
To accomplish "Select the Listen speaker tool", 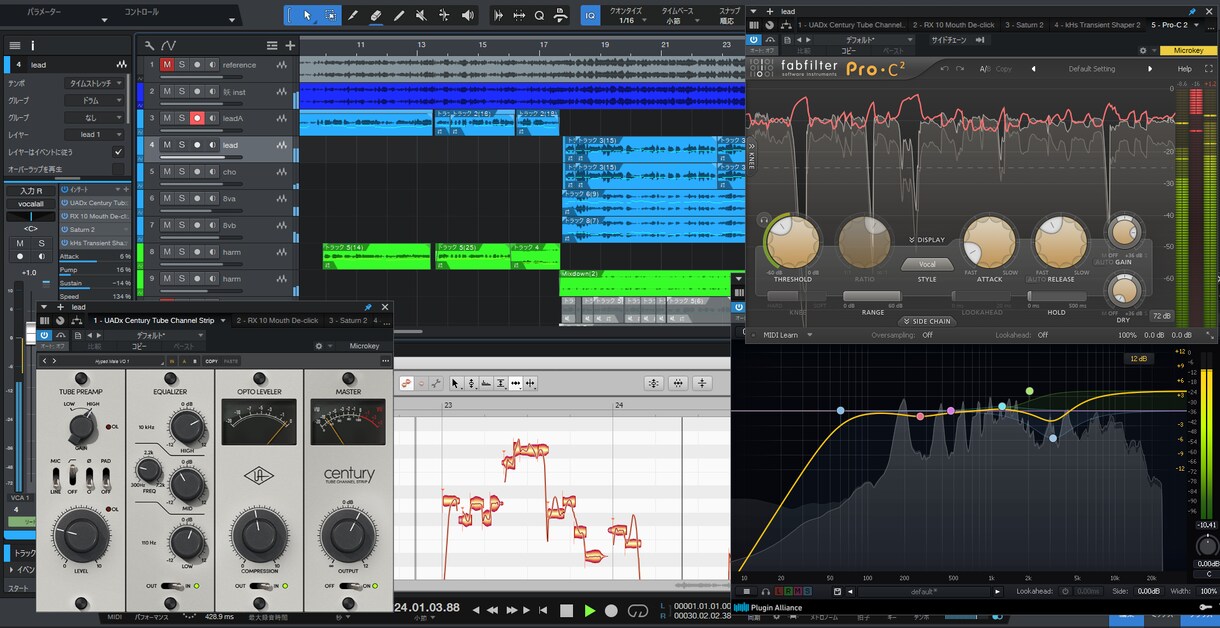I will (x=468, y=15).
